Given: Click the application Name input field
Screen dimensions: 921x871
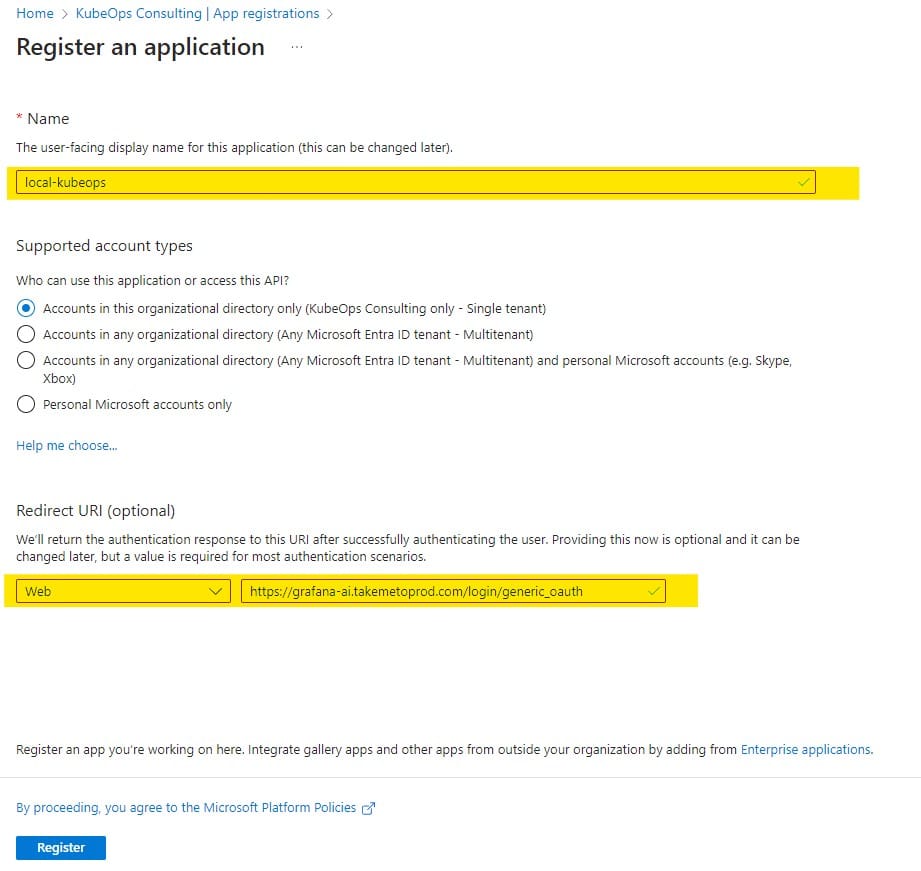Looking at the screenshot, I should [x=415, y=183].
